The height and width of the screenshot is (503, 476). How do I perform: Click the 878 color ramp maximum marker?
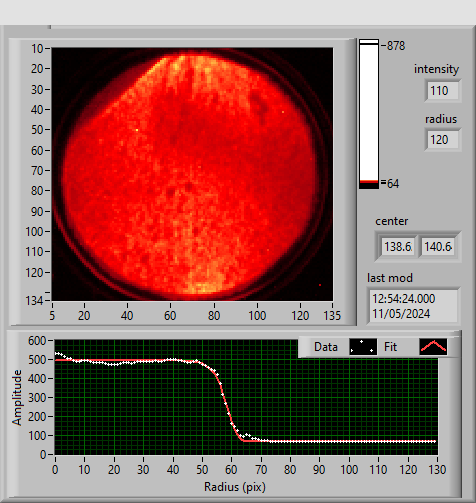(393, 46)
